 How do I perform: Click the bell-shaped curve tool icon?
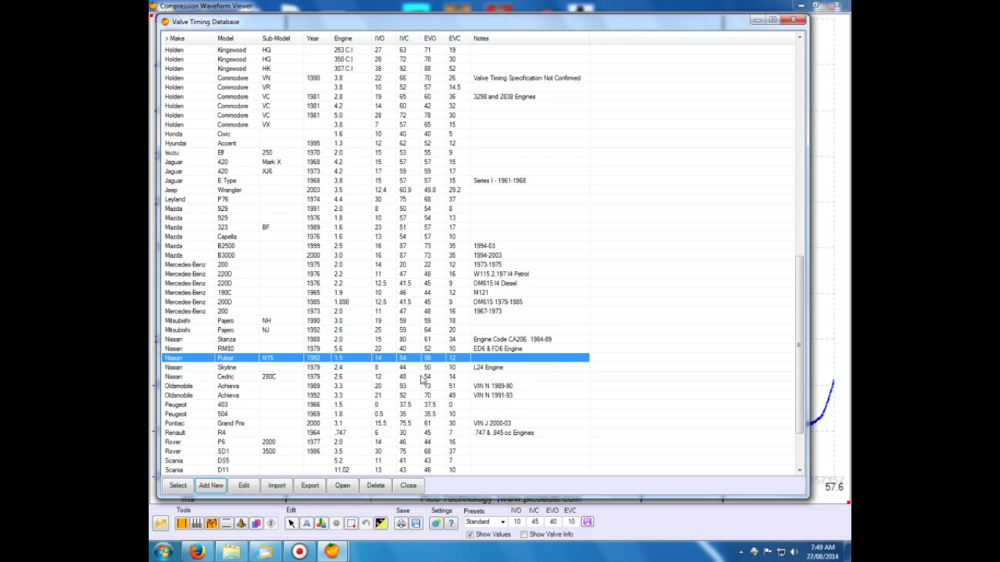point(241,523)
